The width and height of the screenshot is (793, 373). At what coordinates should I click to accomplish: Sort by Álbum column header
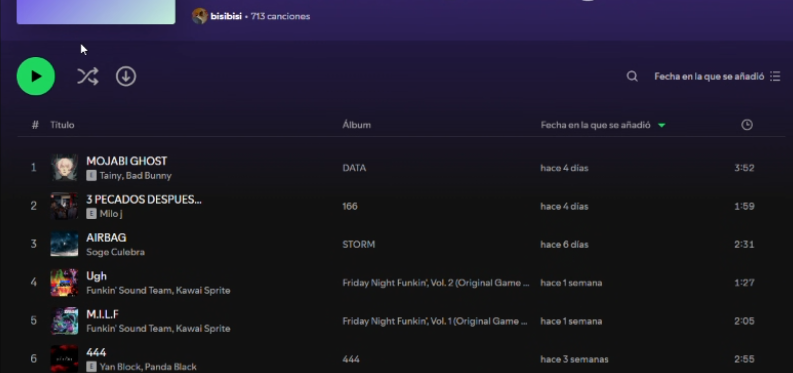click(x=357, y=125)
